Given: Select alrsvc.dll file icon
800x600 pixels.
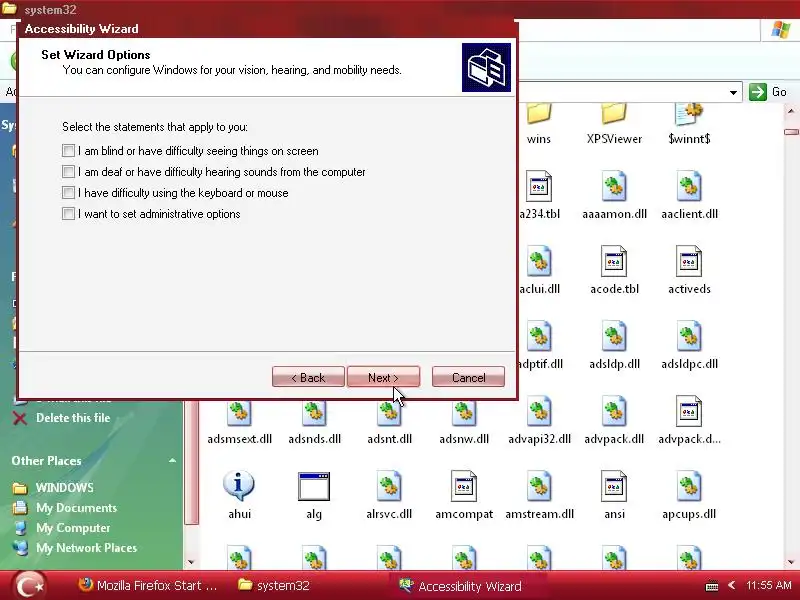Looking at the screenshot, I should point(389,486).
